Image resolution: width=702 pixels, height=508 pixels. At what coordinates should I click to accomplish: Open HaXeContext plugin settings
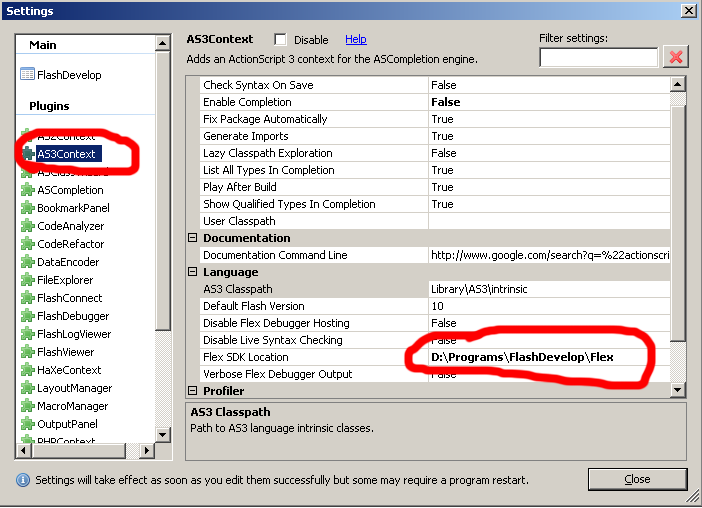tap(69, 370)
